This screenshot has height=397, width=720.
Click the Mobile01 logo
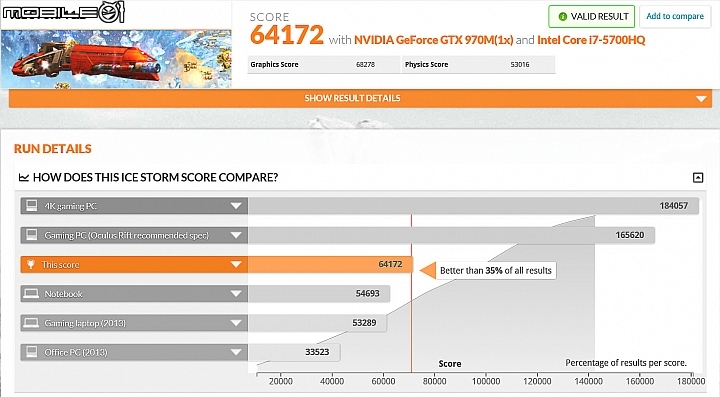[63, 12]
